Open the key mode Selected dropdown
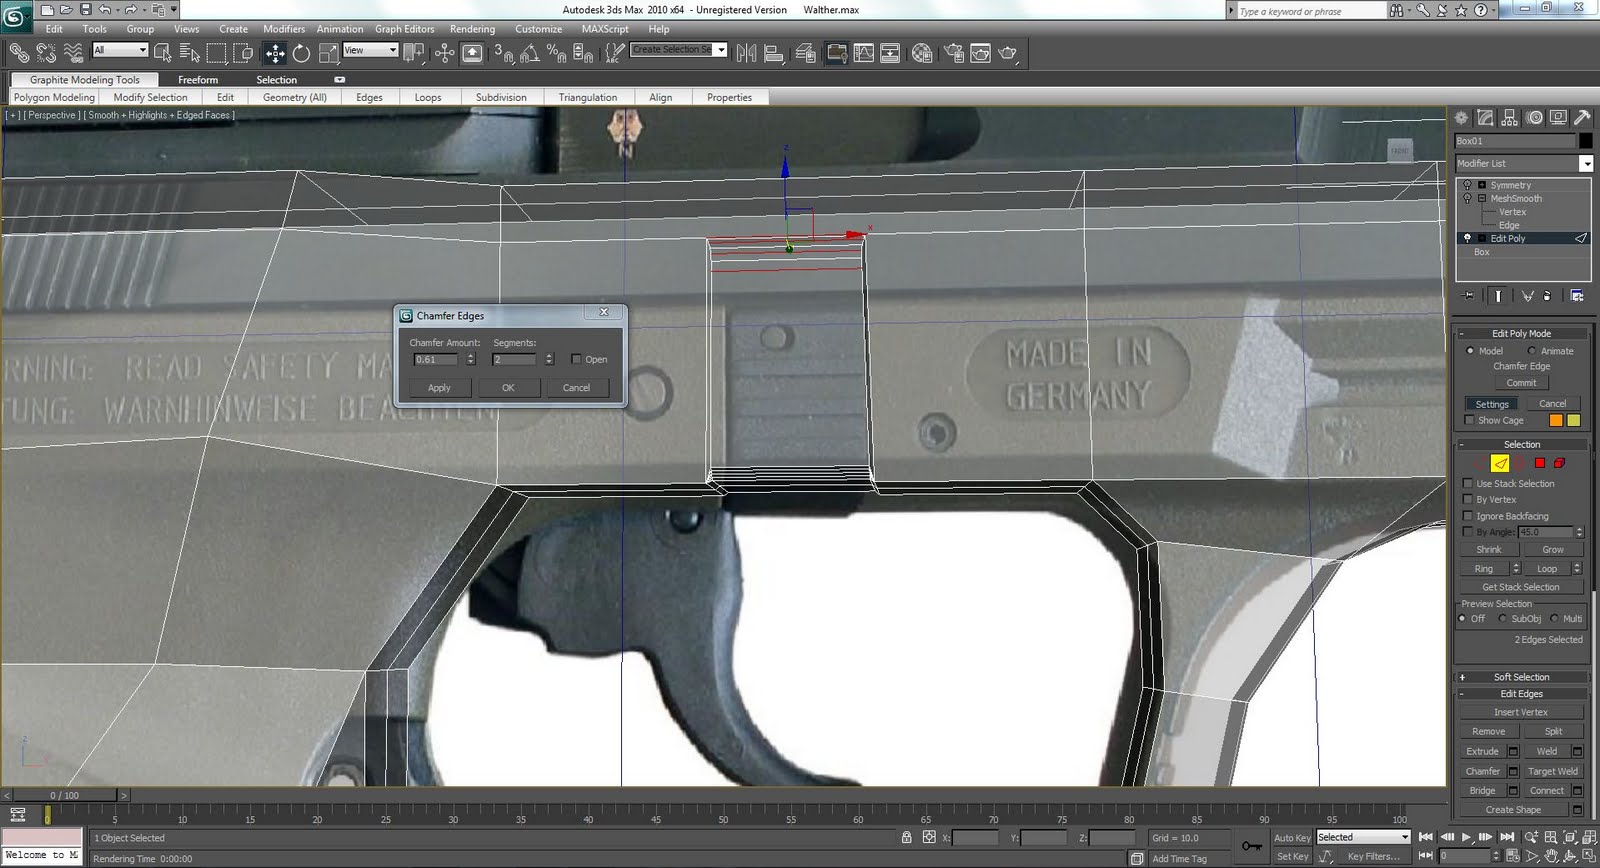Viewport: 1600px width, 868px height. [x=1363, y=837]
